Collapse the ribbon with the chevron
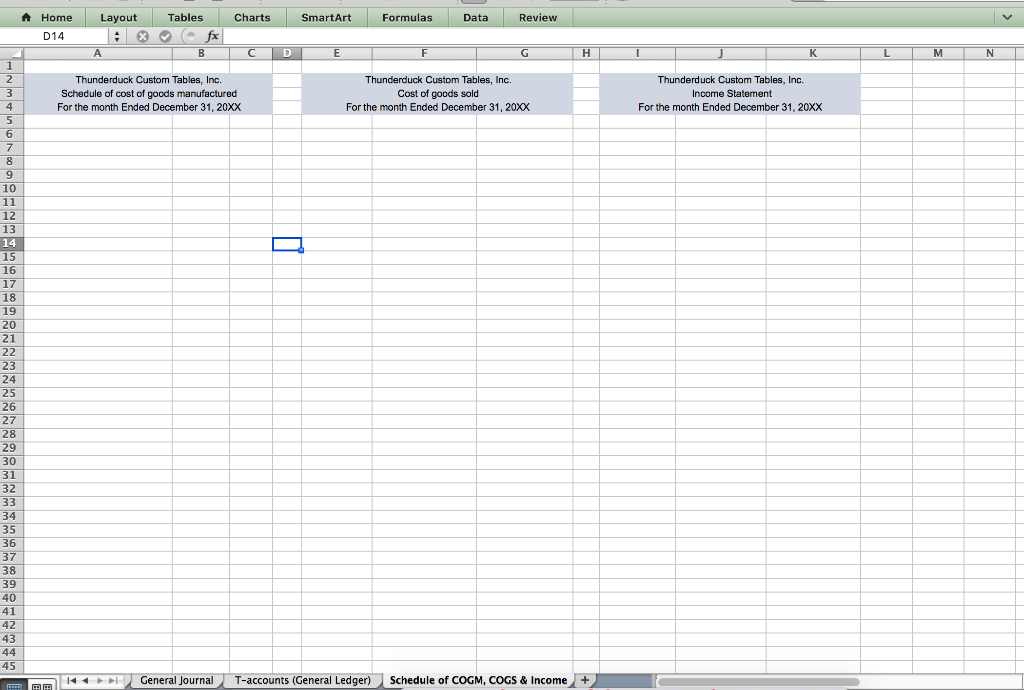 [x=1007, y=18]
